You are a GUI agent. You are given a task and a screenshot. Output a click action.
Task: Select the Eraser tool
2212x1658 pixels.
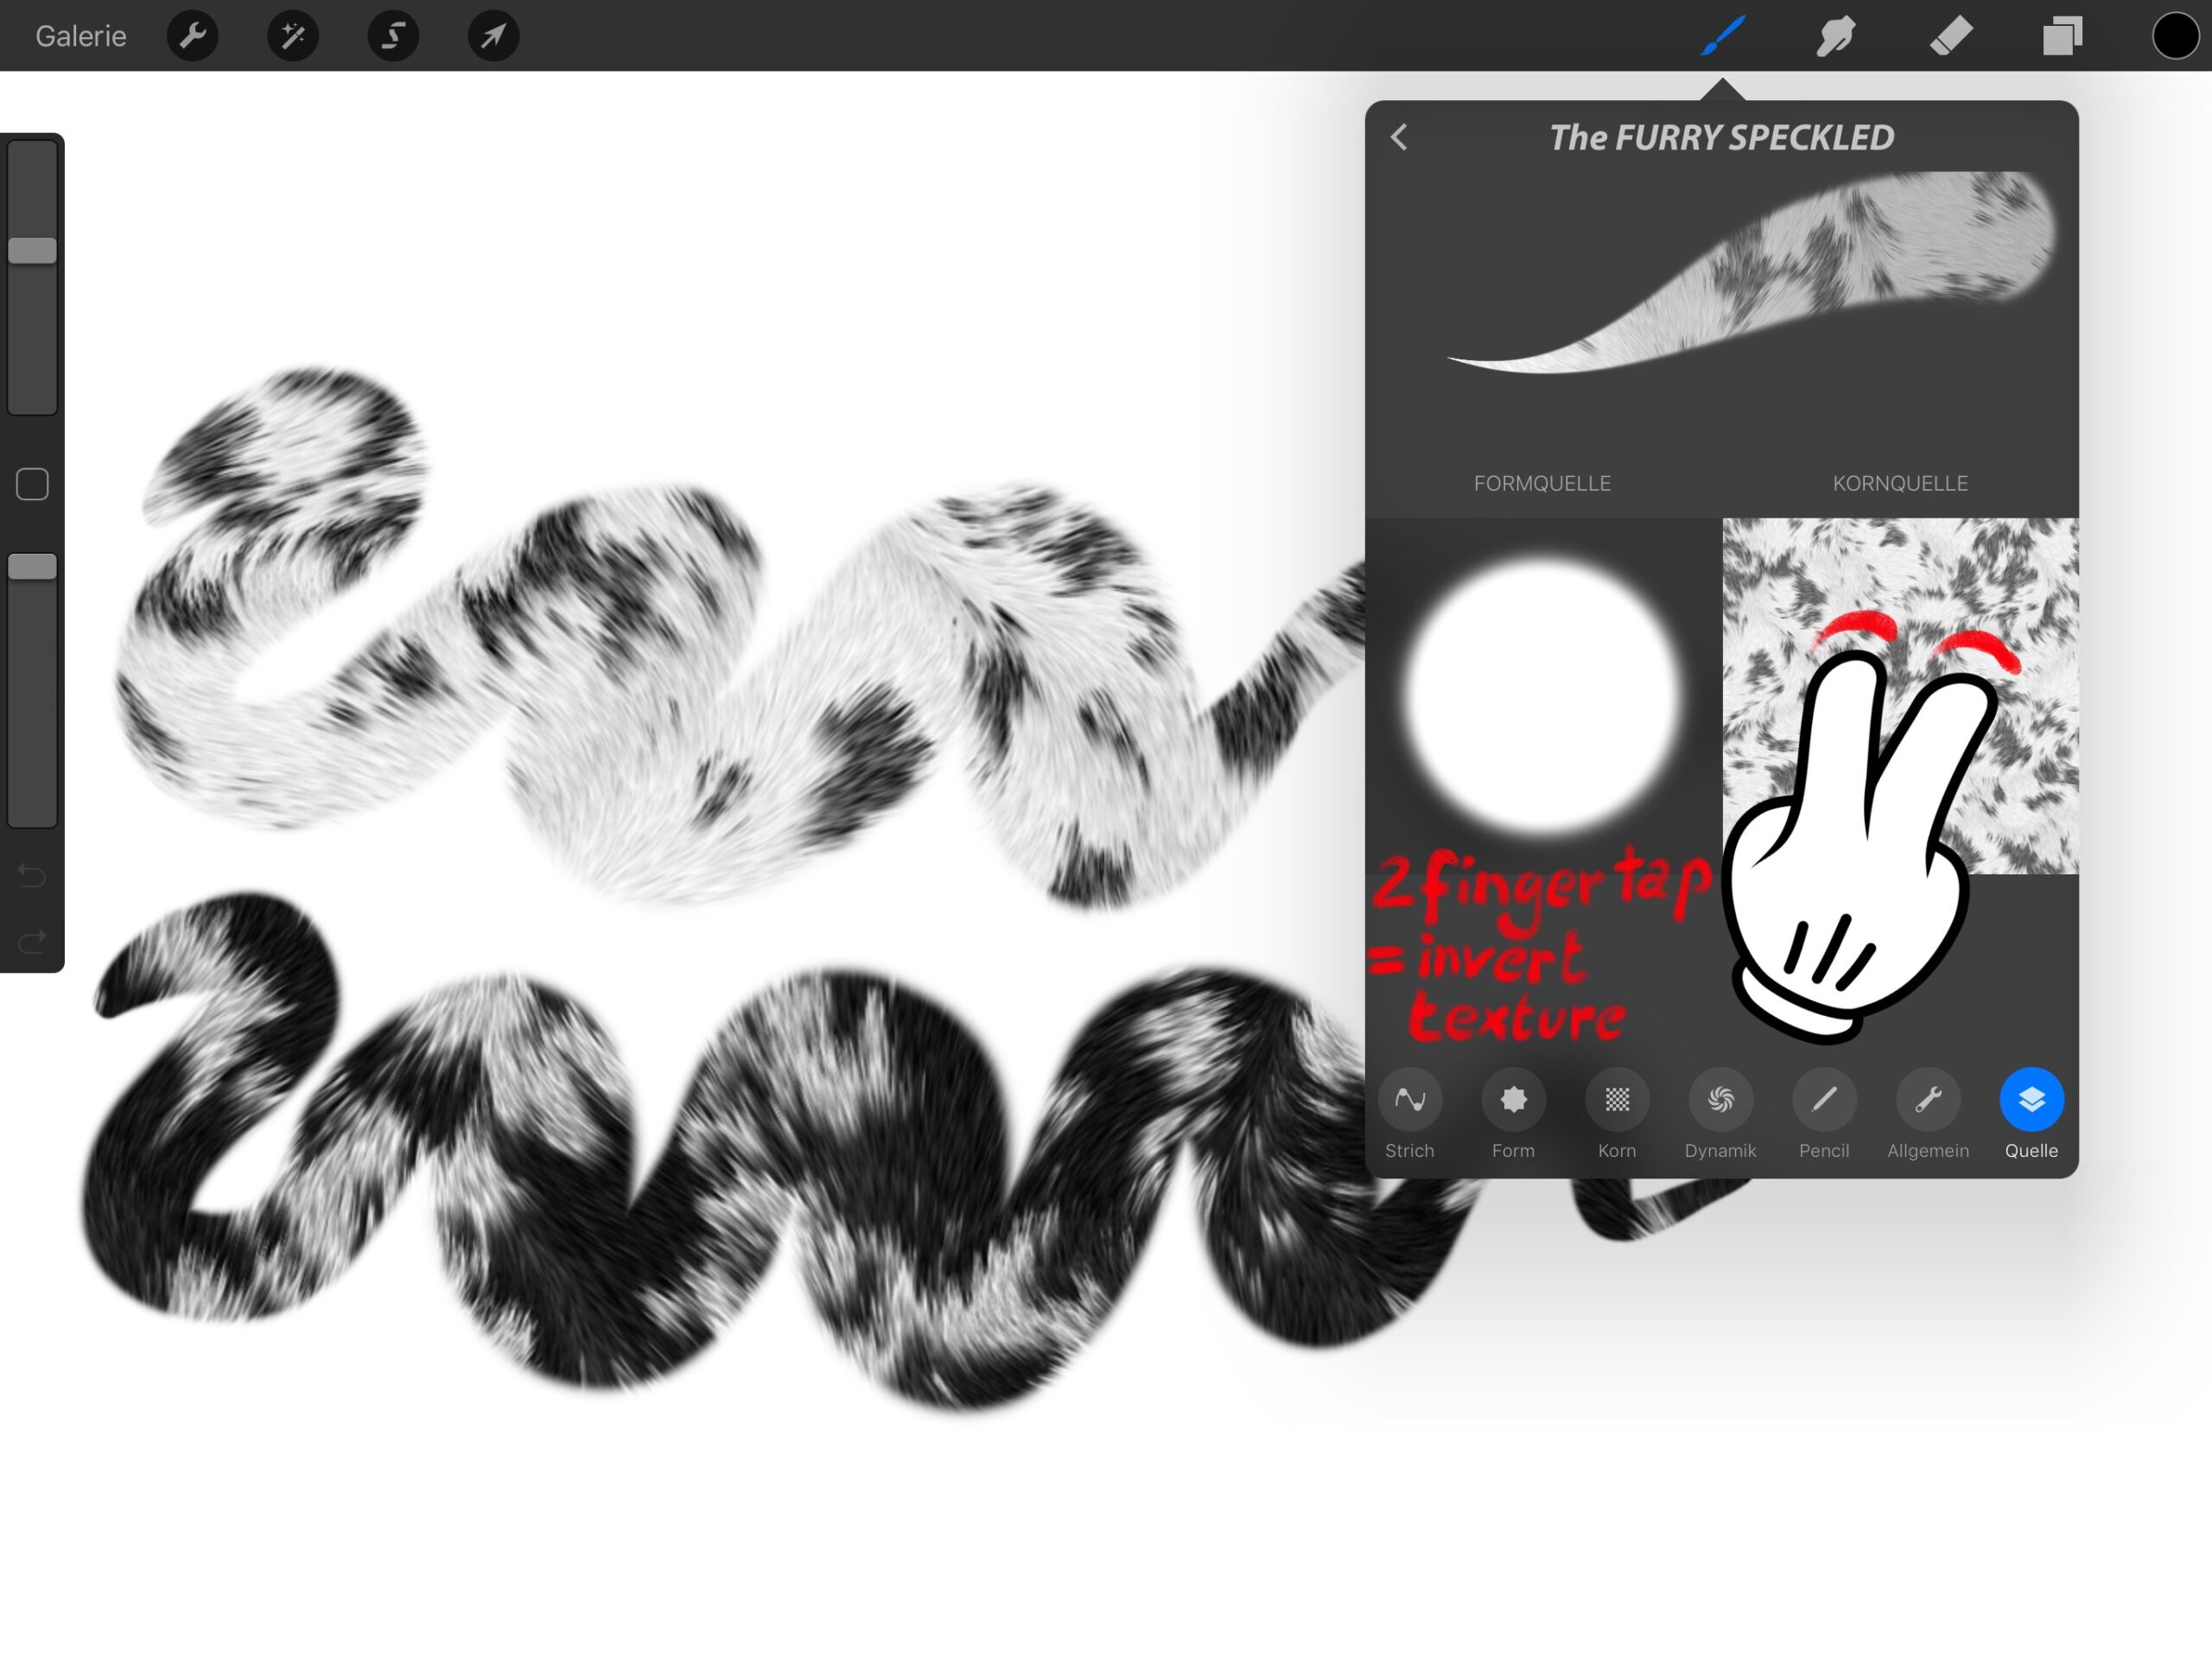coord(1949,36)
